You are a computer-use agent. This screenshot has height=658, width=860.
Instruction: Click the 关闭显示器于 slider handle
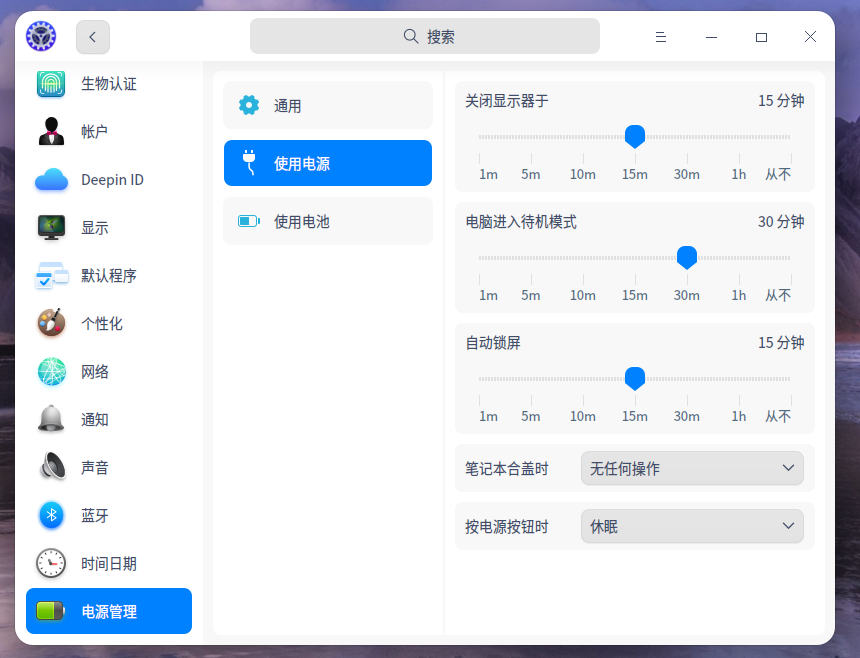[x=635, y=137]
